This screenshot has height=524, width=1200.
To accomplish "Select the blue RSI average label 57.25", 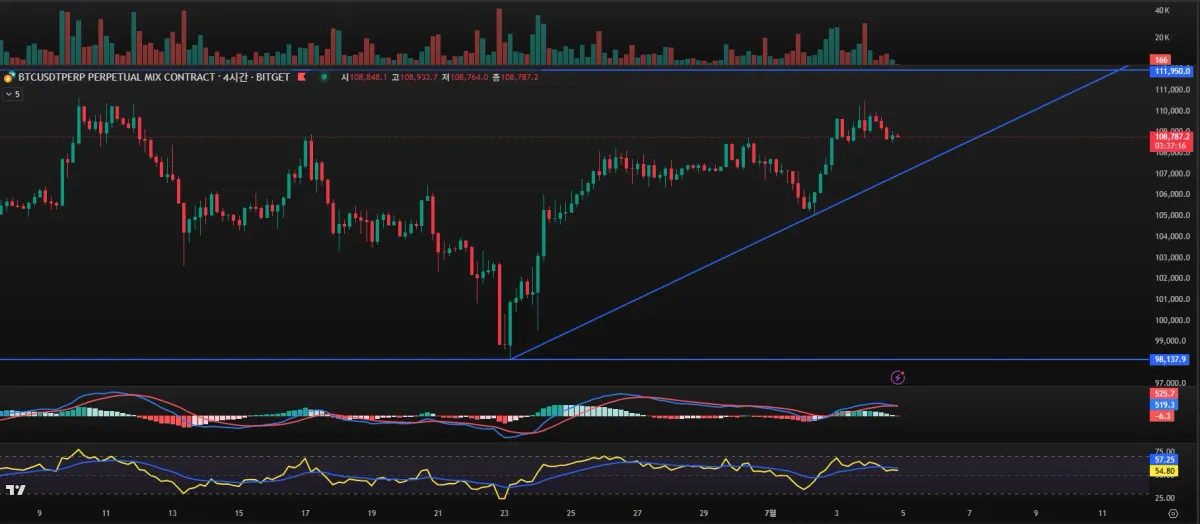I will point(1164,459).
